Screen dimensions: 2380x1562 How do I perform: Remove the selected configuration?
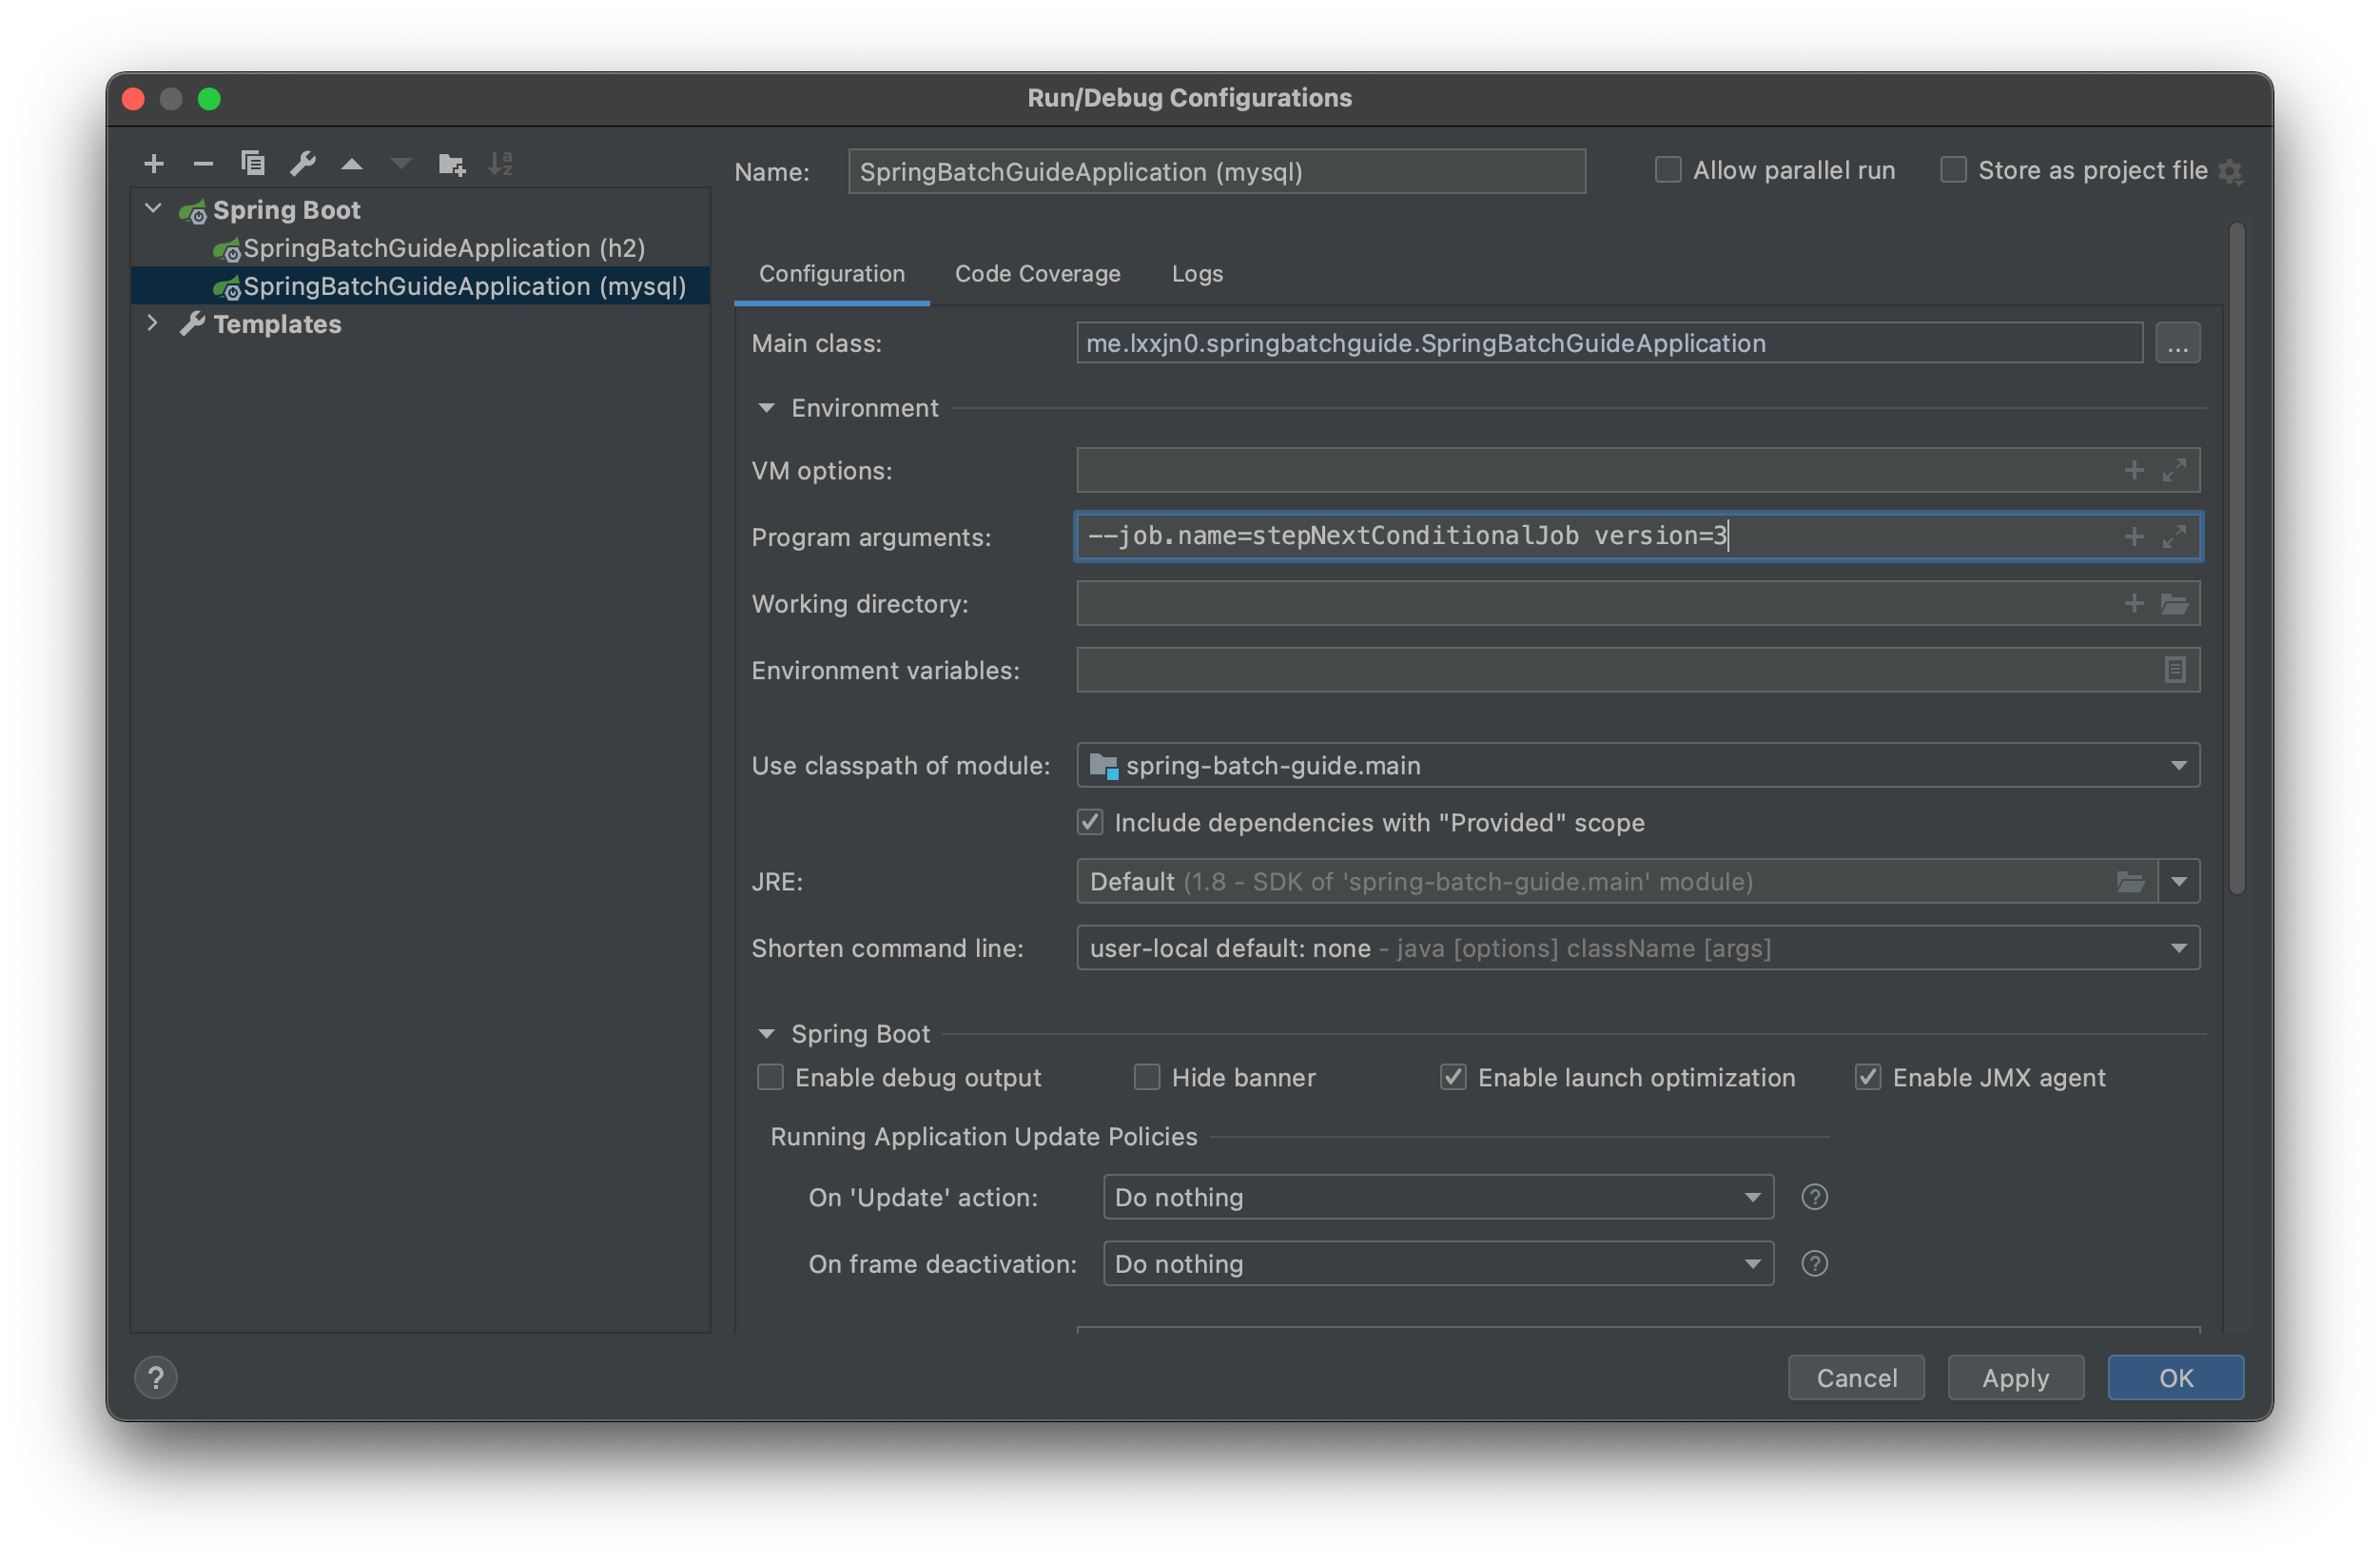pyautogui.click(x=203, y=163)
